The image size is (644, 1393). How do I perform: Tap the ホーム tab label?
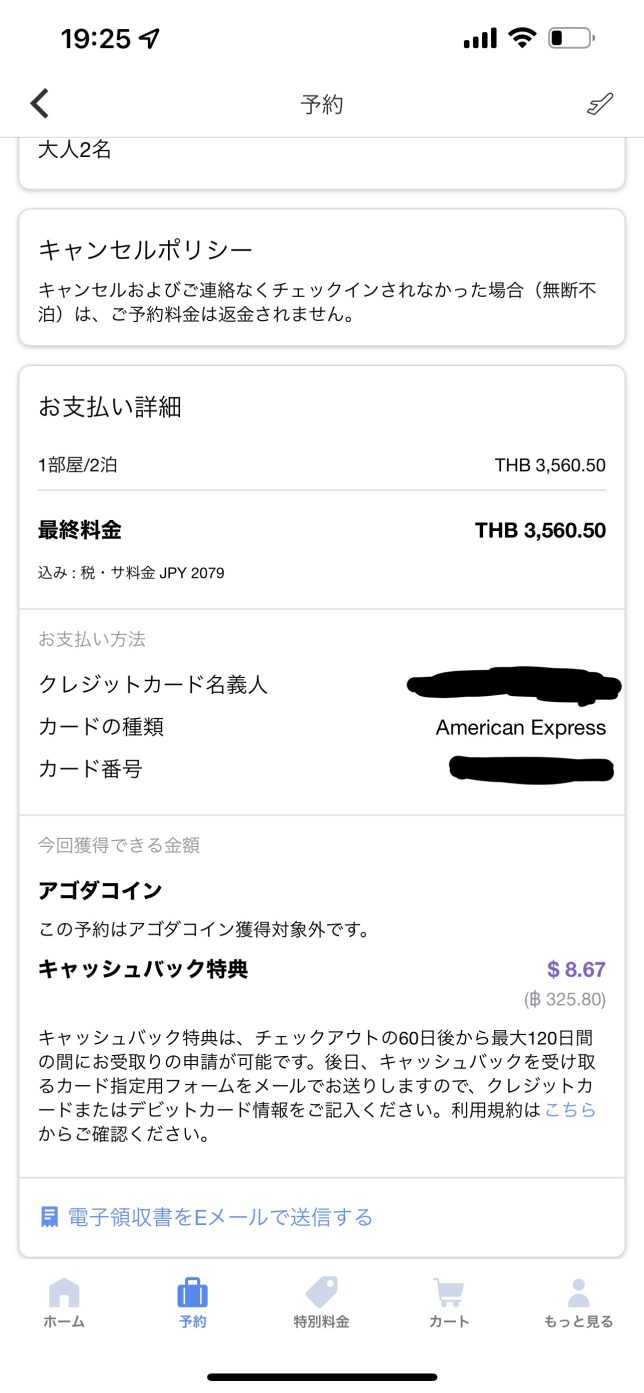[x=64, y=1321]
